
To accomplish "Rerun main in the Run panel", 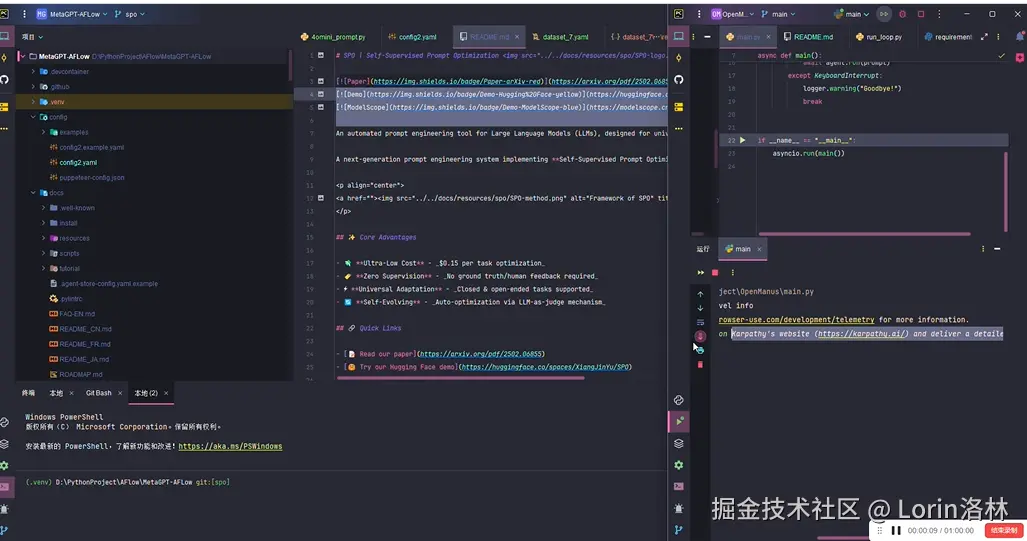I will click(700, 272).
